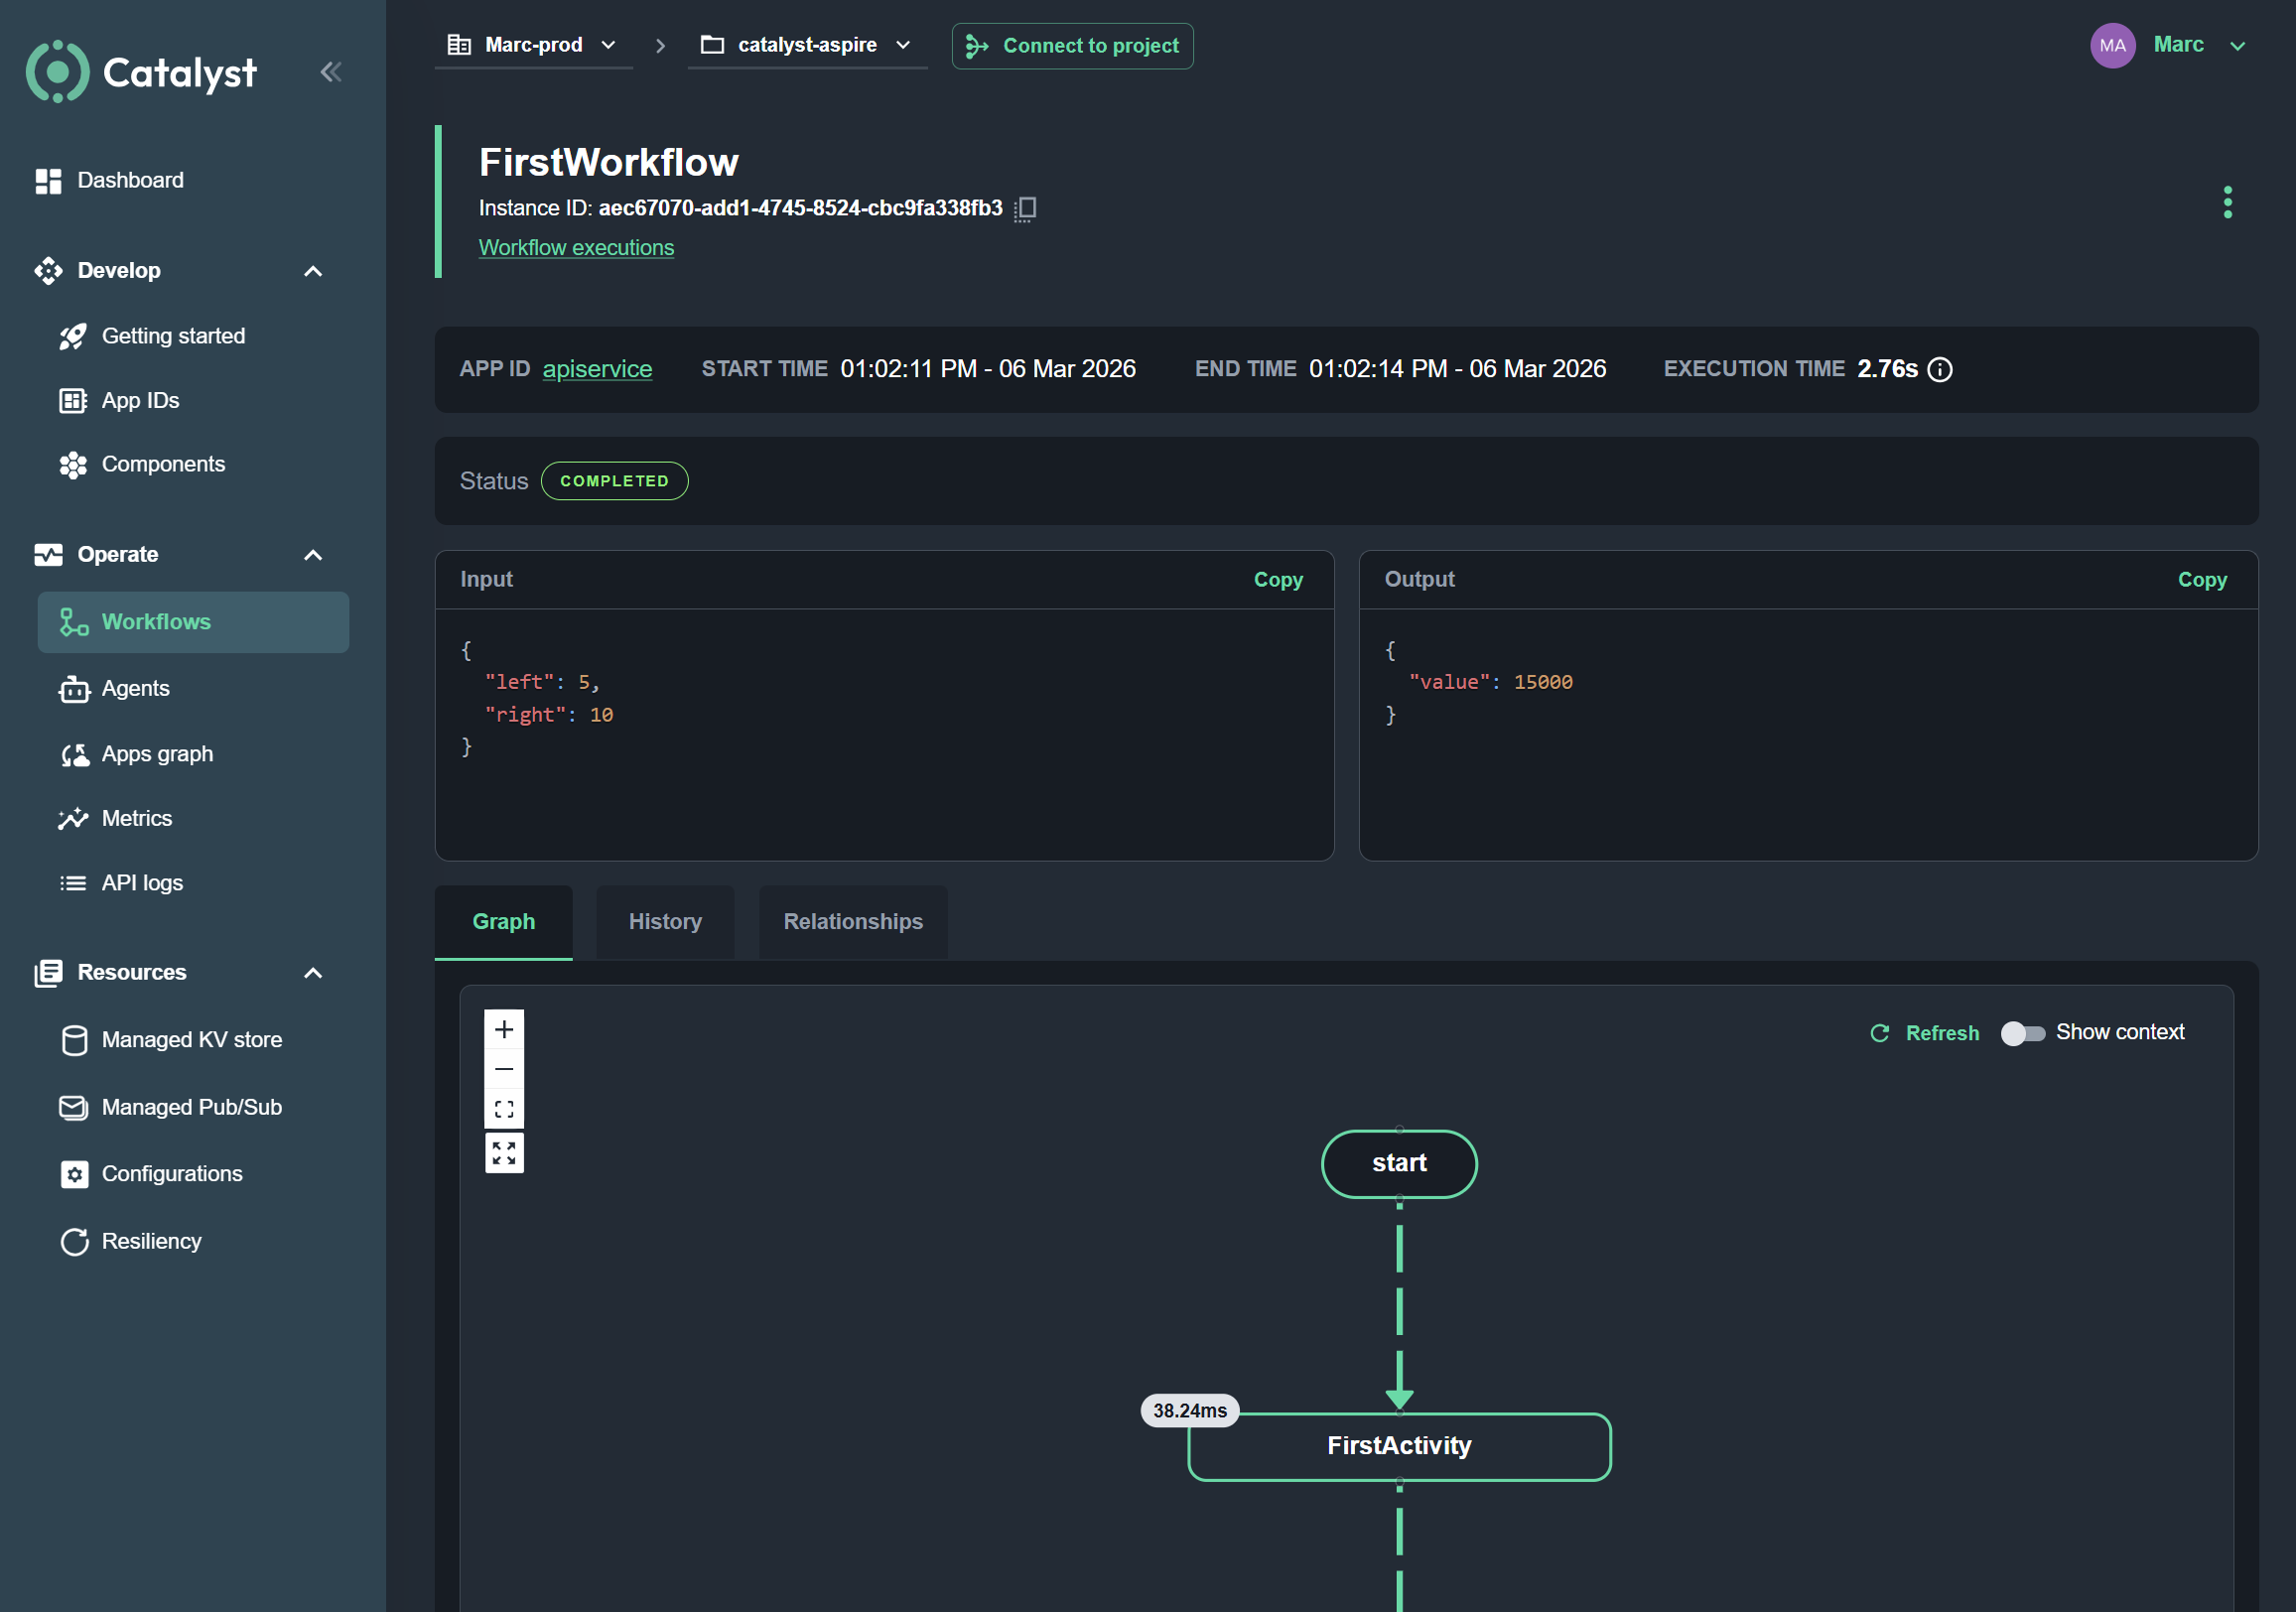
Task: Switch to the Relationships tab
Action: coord(852,921)
